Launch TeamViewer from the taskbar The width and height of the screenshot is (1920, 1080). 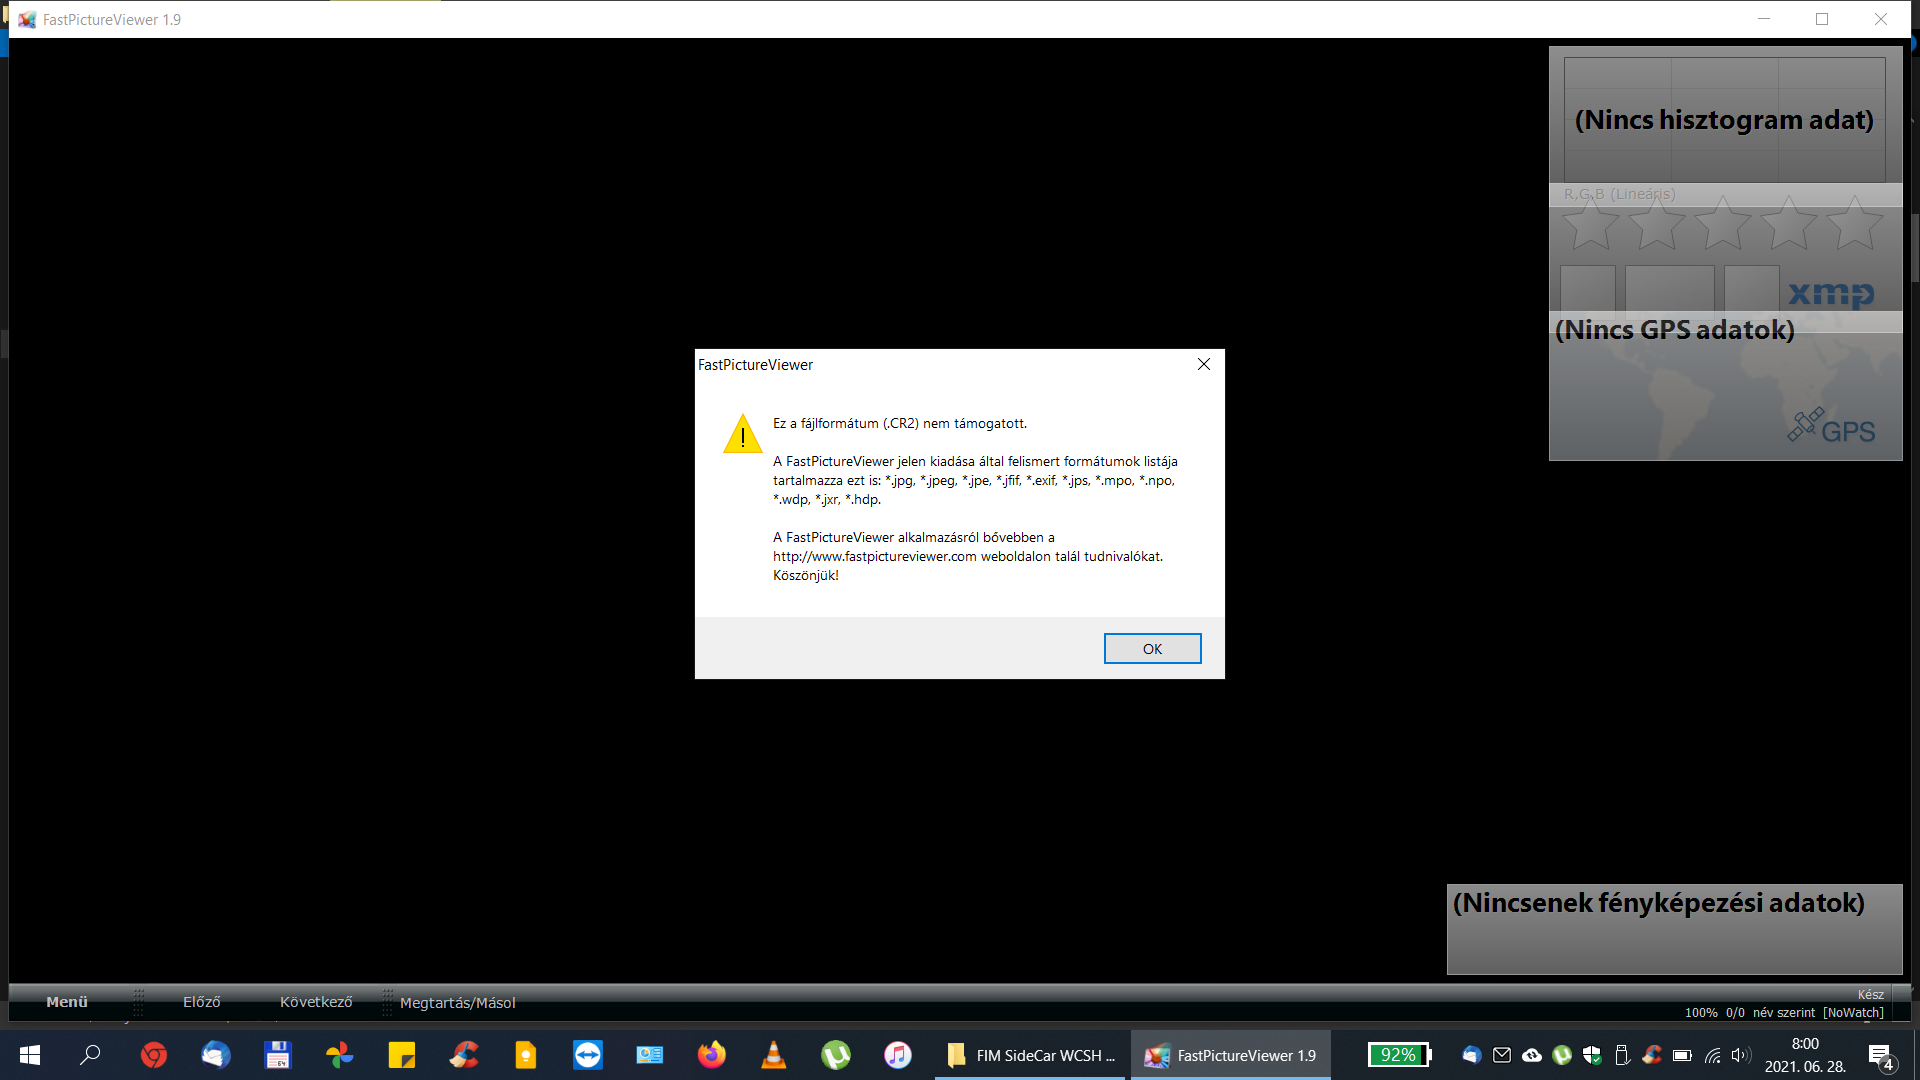[588, 1055]
